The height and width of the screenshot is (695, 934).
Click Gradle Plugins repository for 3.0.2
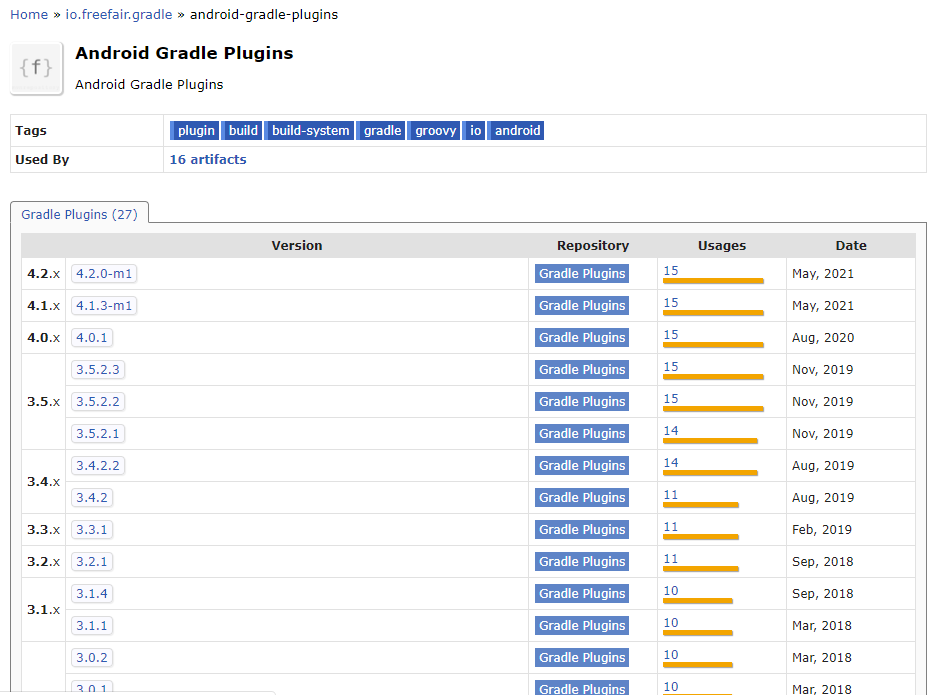pos(582,657)
